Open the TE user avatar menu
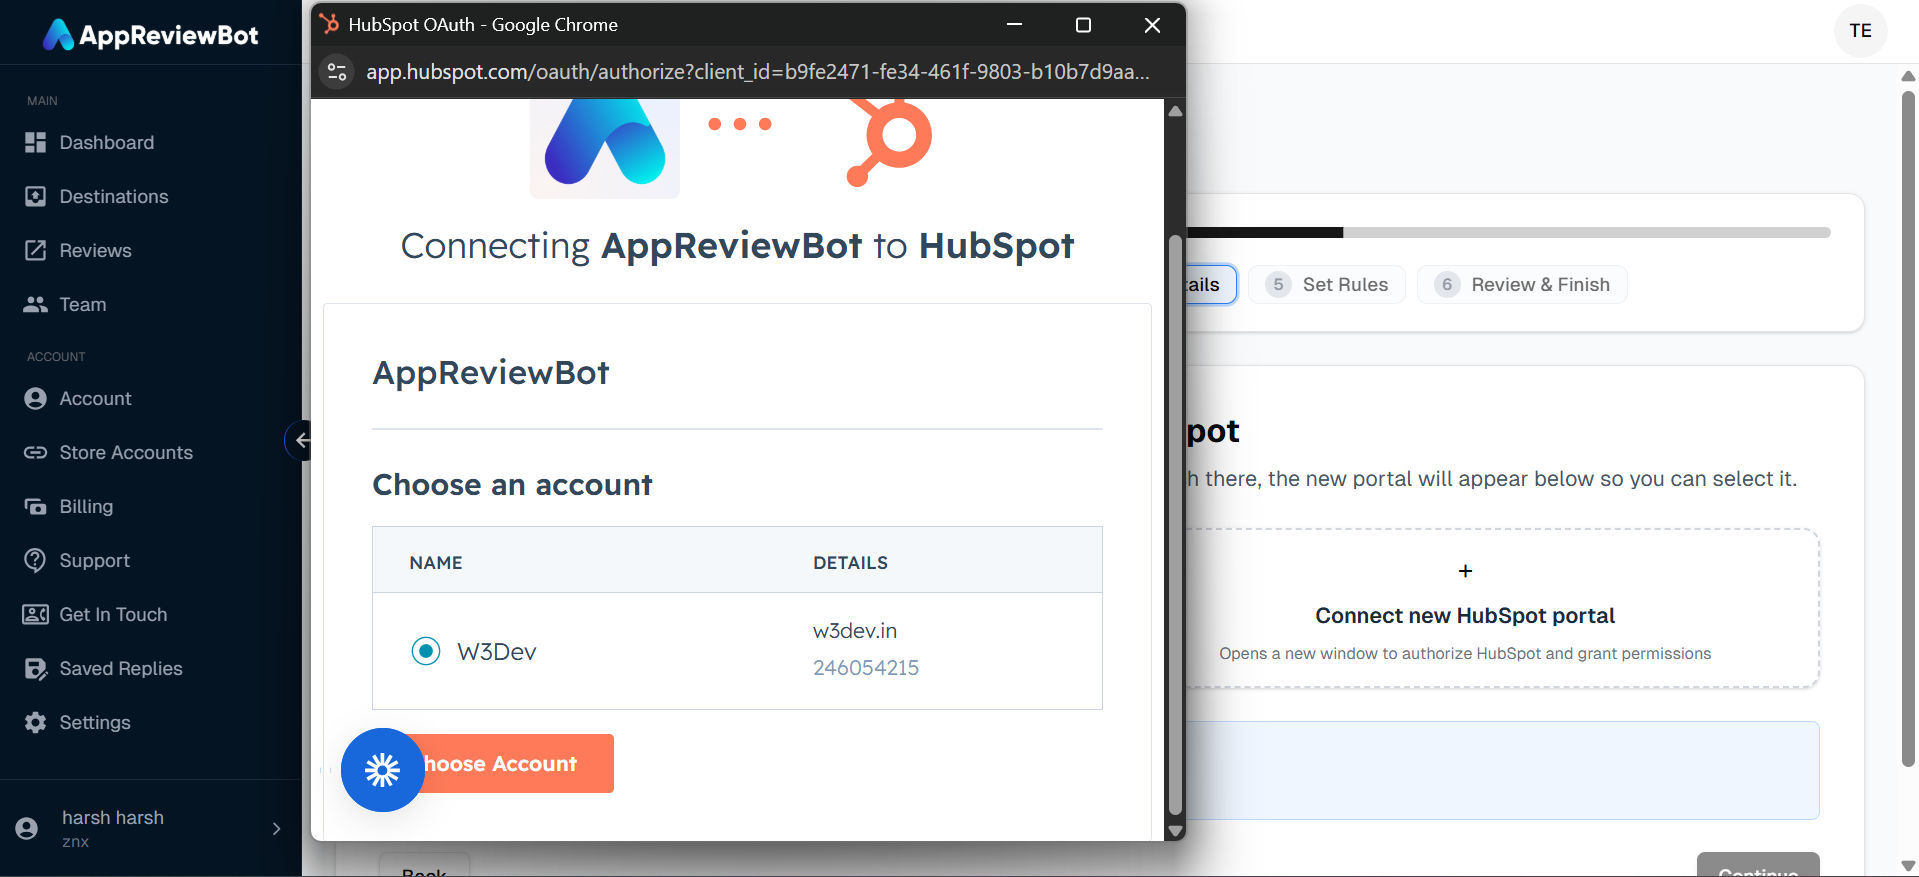This screenshot has width=1919, height=877. coord(1860,31)
